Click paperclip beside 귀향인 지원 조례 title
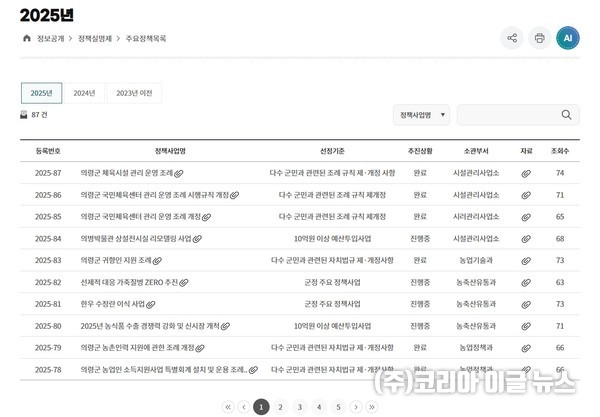This screenshot has height=417, width=600. 157,261
